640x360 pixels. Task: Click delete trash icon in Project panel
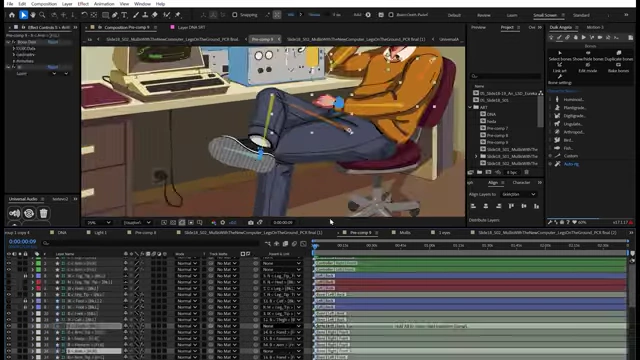pyautogui.click(x=527, y=172)
